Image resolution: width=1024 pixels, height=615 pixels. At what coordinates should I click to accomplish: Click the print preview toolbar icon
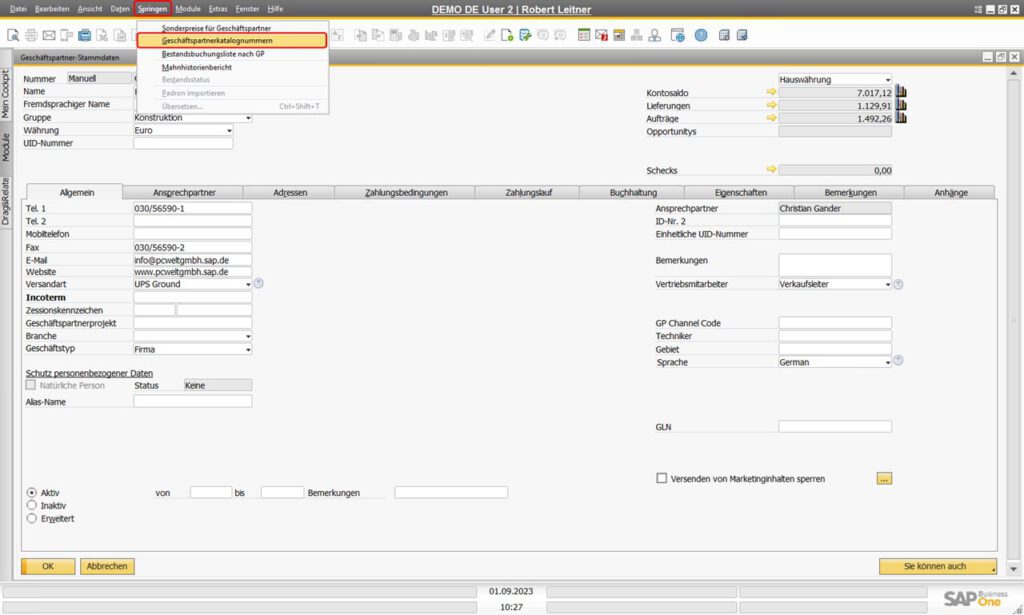[14, 35]
